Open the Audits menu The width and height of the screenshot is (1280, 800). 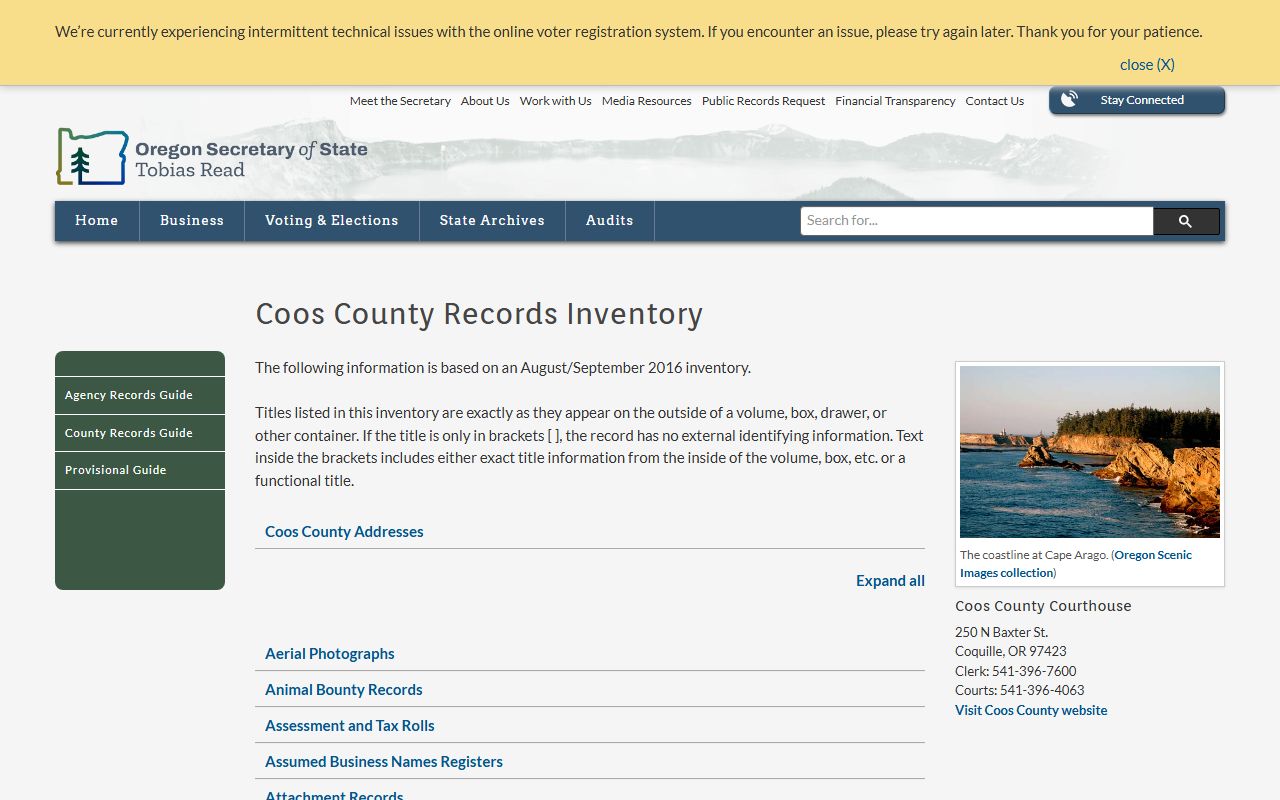[x=610, y=221]
